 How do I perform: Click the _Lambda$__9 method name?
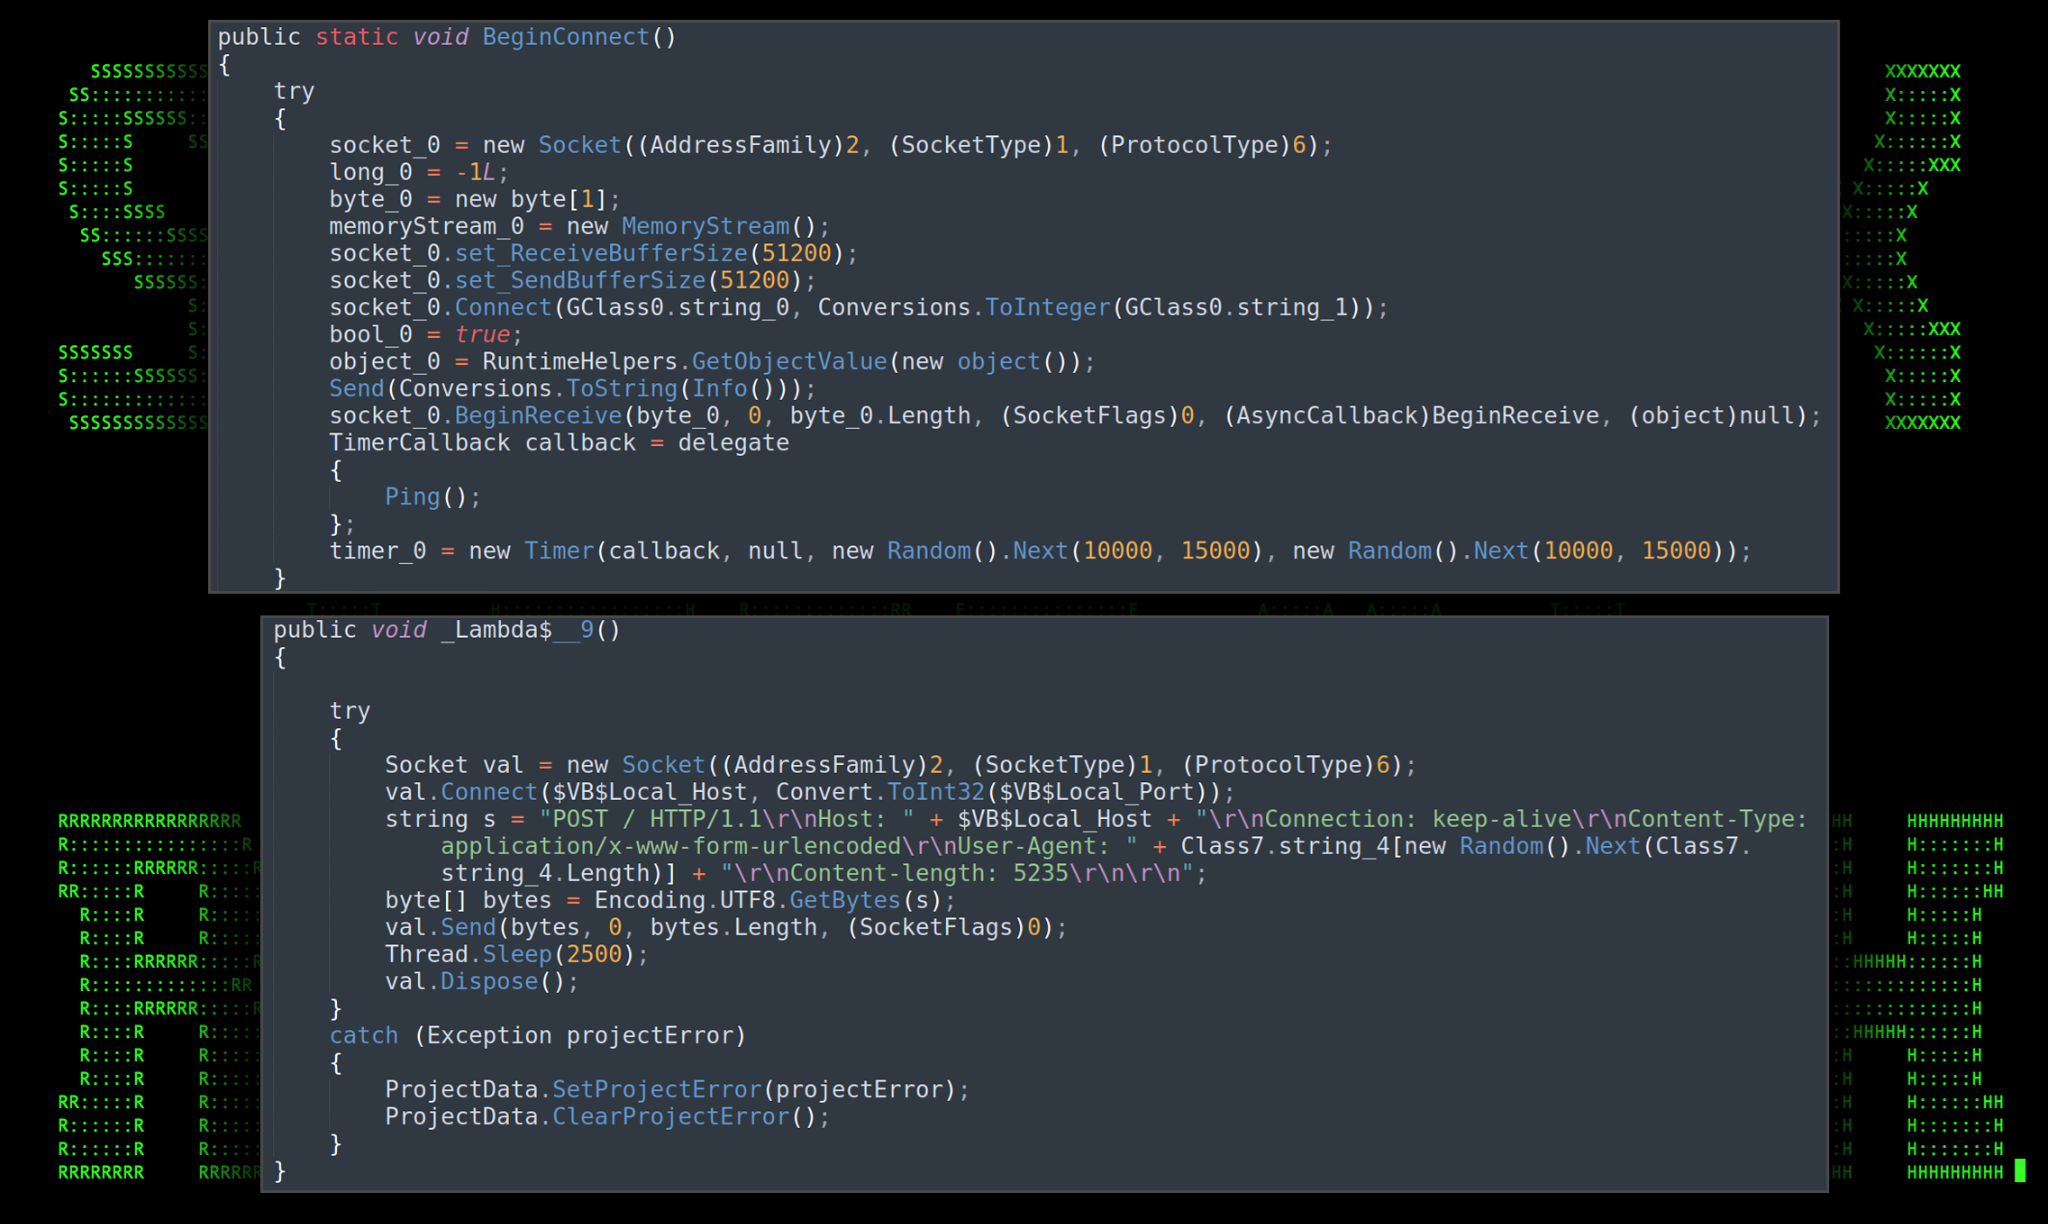[517, 630]
